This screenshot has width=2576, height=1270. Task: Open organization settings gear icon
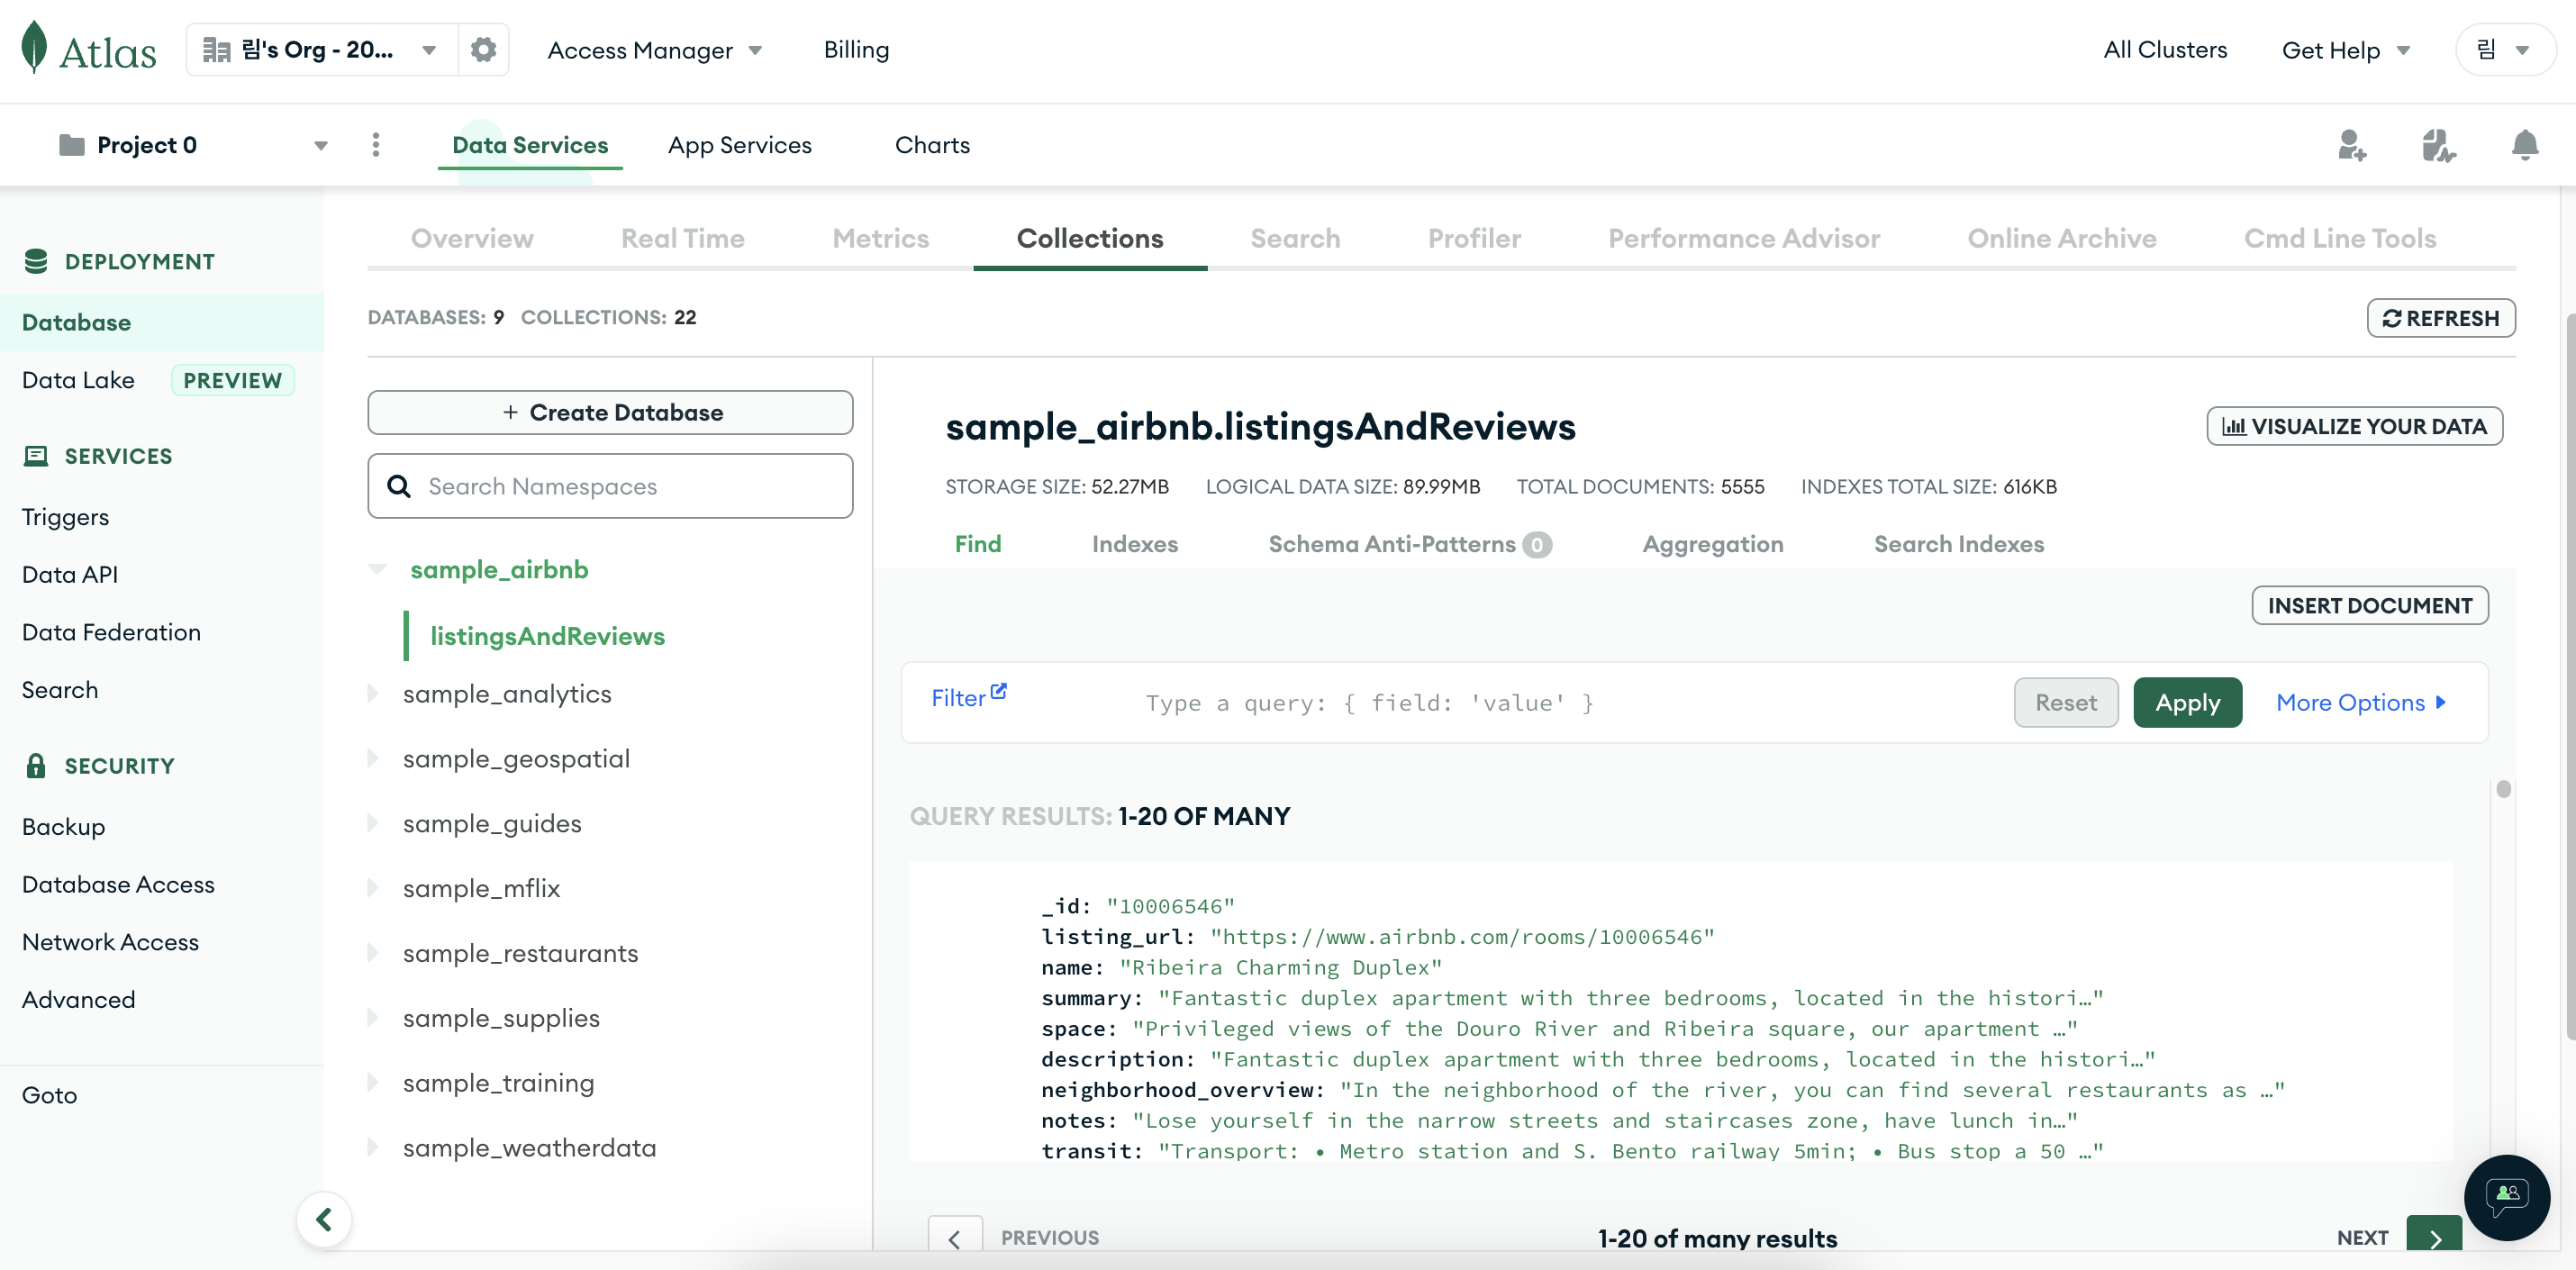(x=483, y=50)
